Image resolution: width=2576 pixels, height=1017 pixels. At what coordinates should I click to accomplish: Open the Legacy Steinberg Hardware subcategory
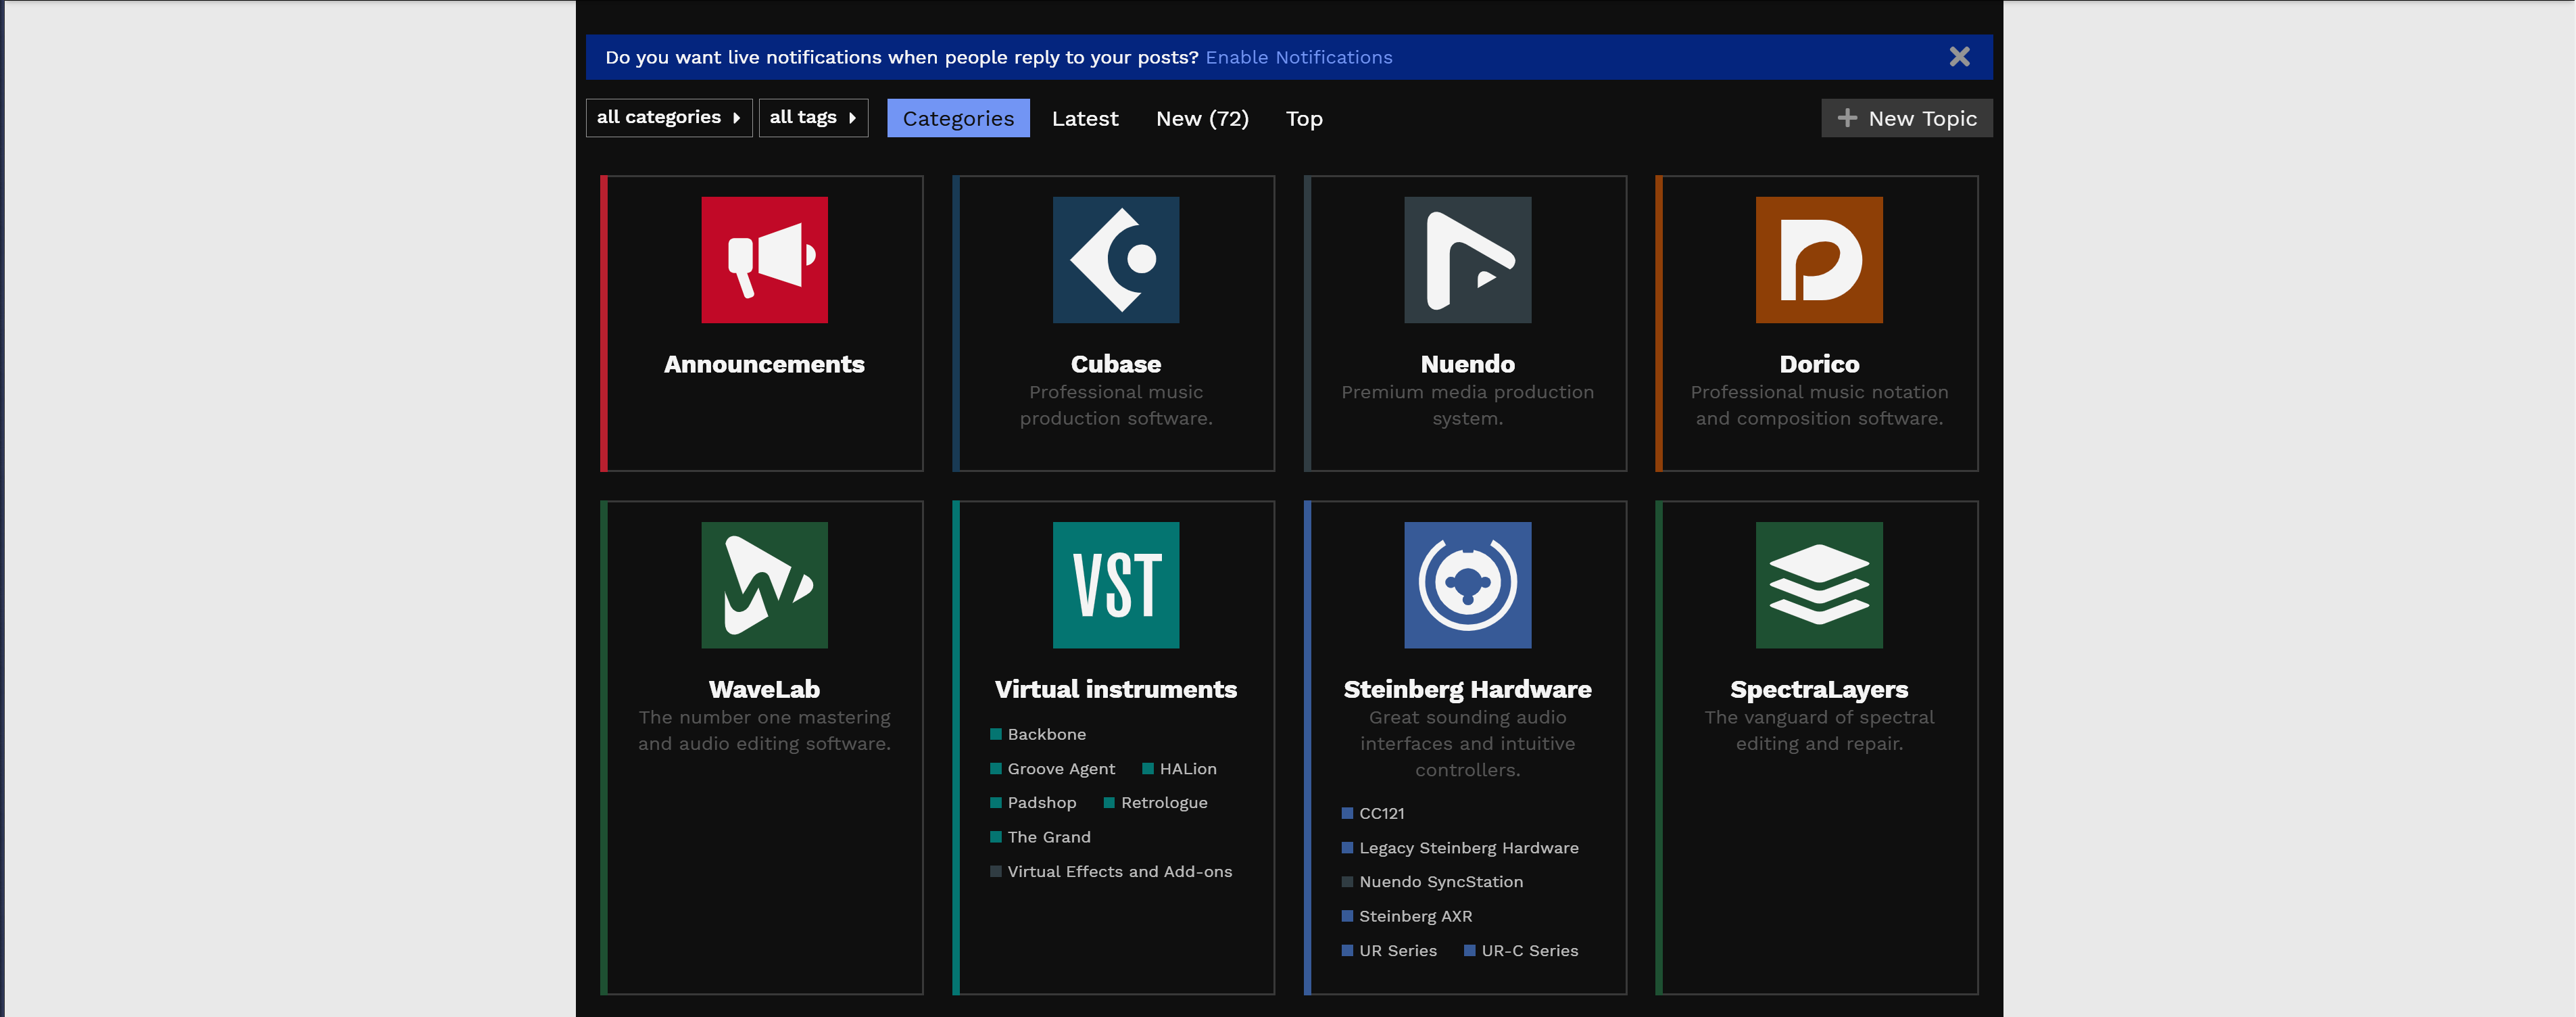point(1468,848)
